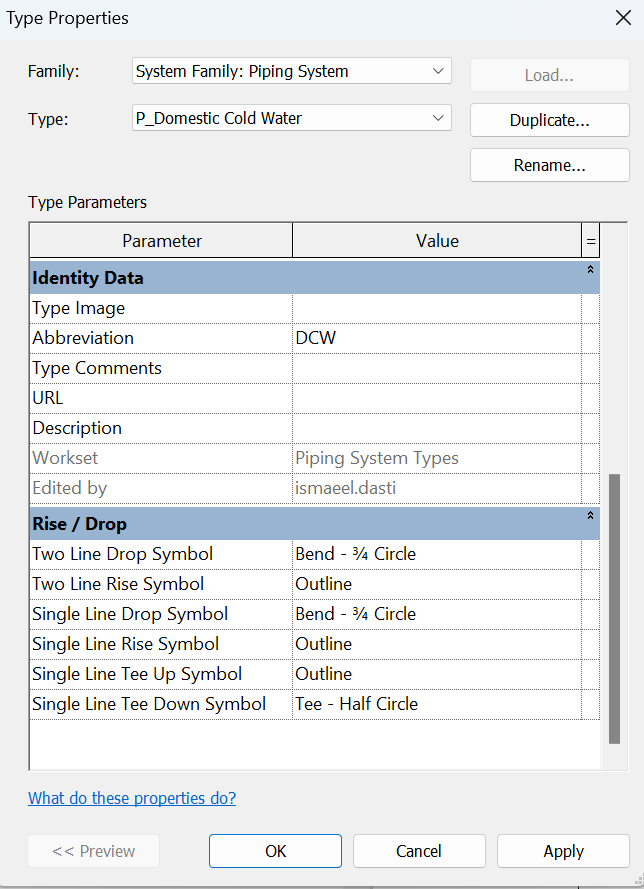
Task: Cancel the Type Properties dialog
Action: coord(419,851)
